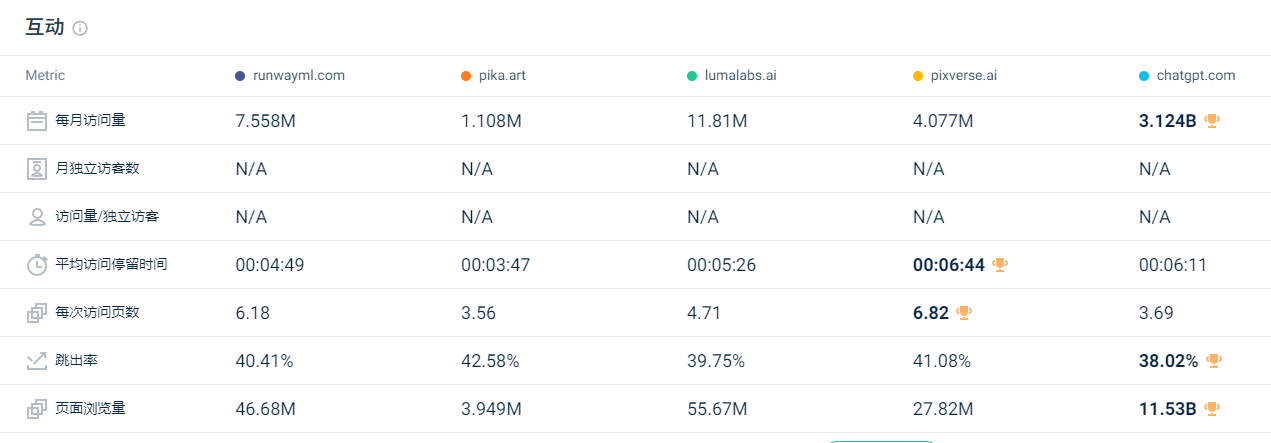
Task: Click the trophy icon next to 3.124B
Action: pyautogui.click(x=1212, y=120)
